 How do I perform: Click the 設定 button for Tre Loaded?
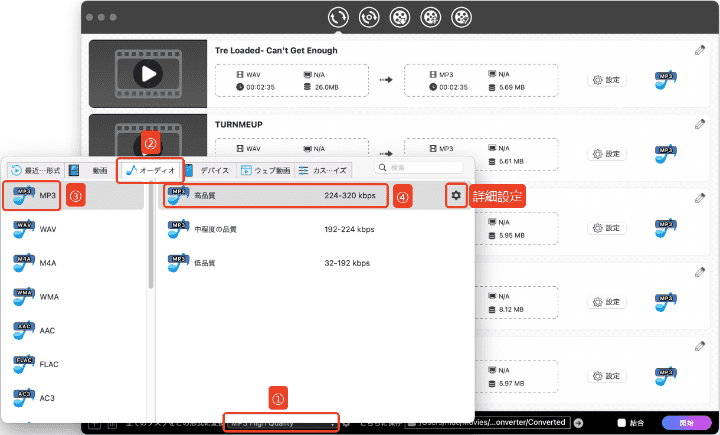pos(606,81)
